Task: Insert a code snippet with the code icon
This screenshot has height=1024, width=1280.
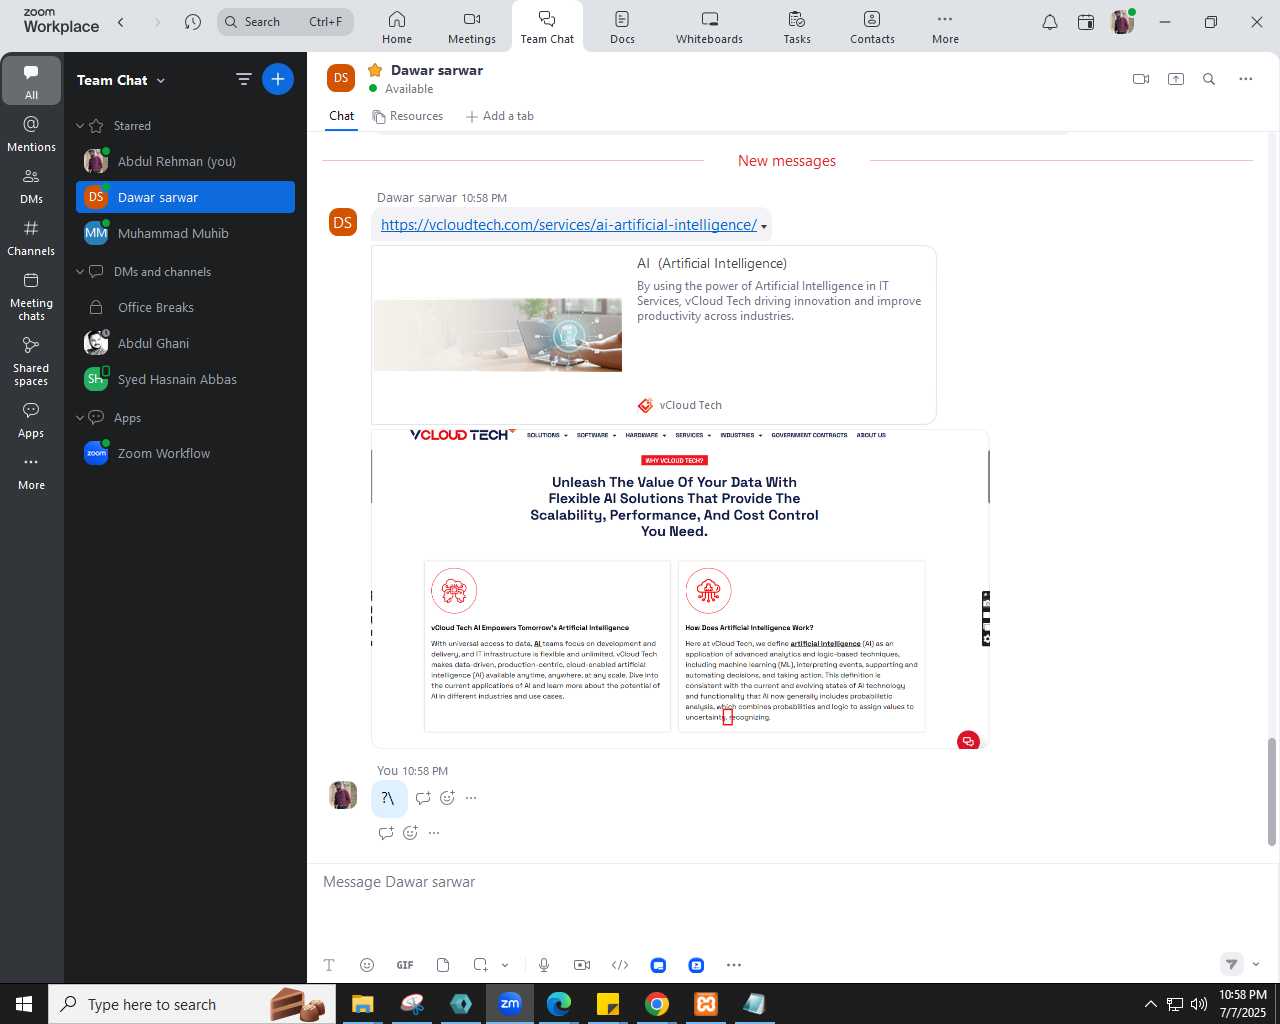Action: tap(620, 965)
